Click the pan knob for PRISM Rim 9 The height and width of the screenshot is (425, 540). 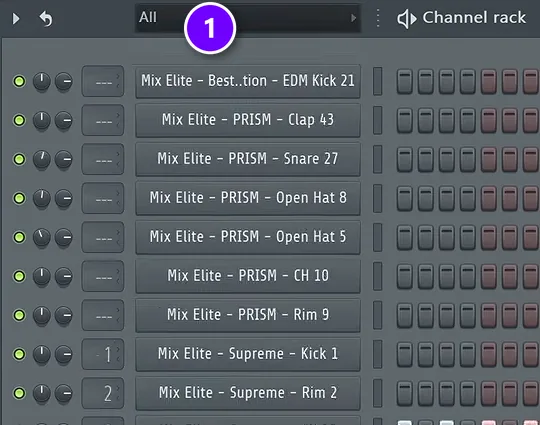tap(42, 315)
